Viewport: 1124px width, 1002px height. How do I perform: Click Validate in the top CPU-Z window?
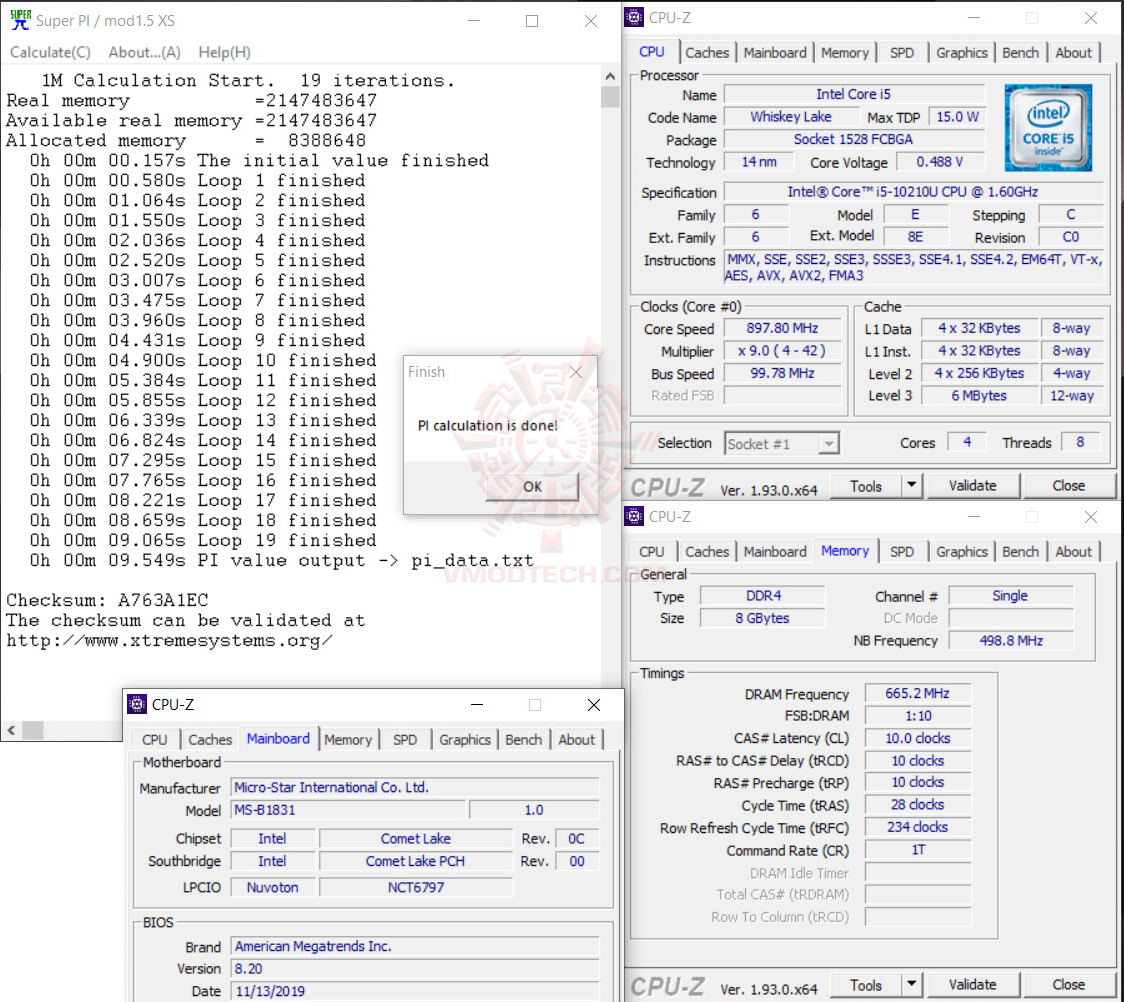972,486
